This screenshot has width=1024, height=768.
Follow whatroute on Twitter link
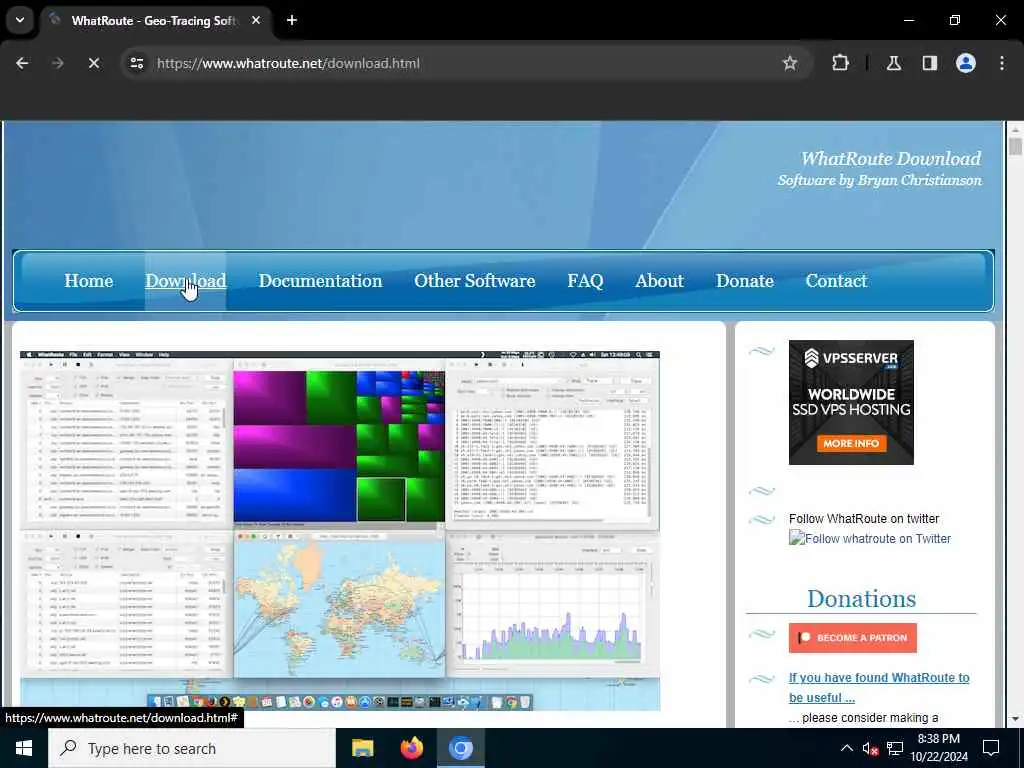pyautogui.click(x=870, y=539)
